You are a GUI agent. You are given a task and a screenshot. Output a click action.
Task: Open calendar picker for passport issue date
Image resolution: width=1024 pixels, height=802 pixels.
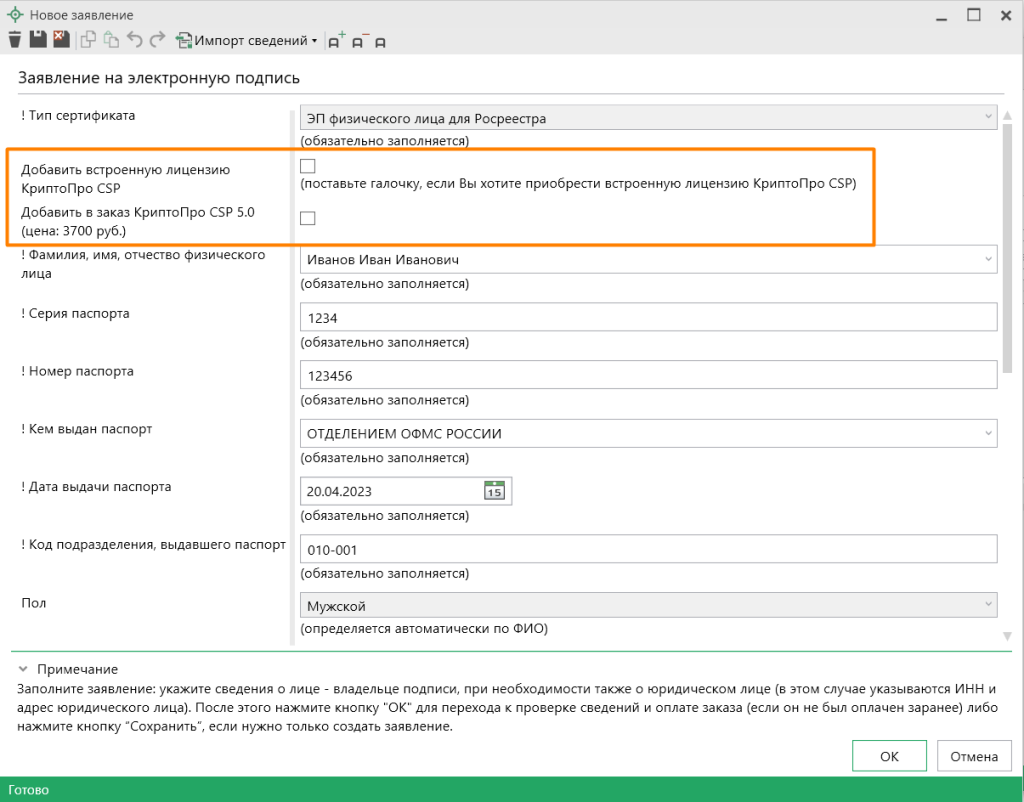pyautogui.click(x=494, y=491)
